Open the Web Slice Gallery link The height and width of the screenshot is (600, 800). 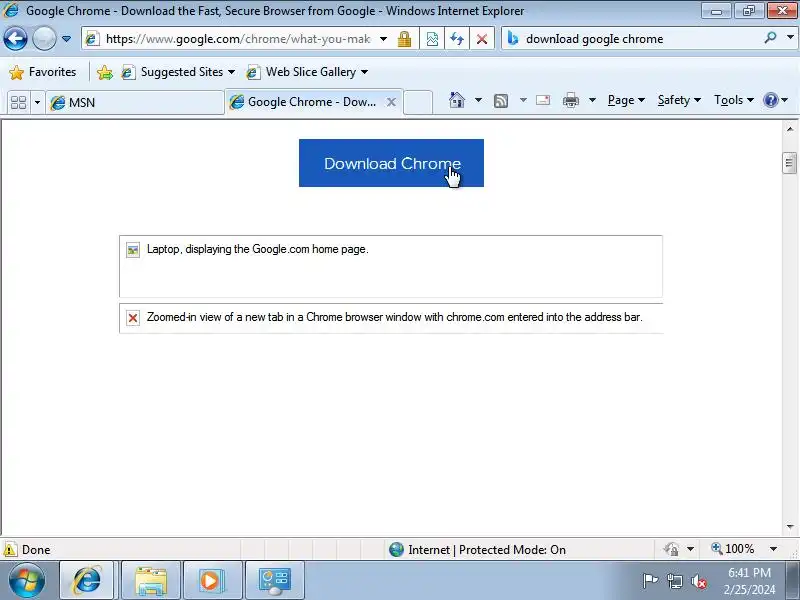tap(307, 72)
